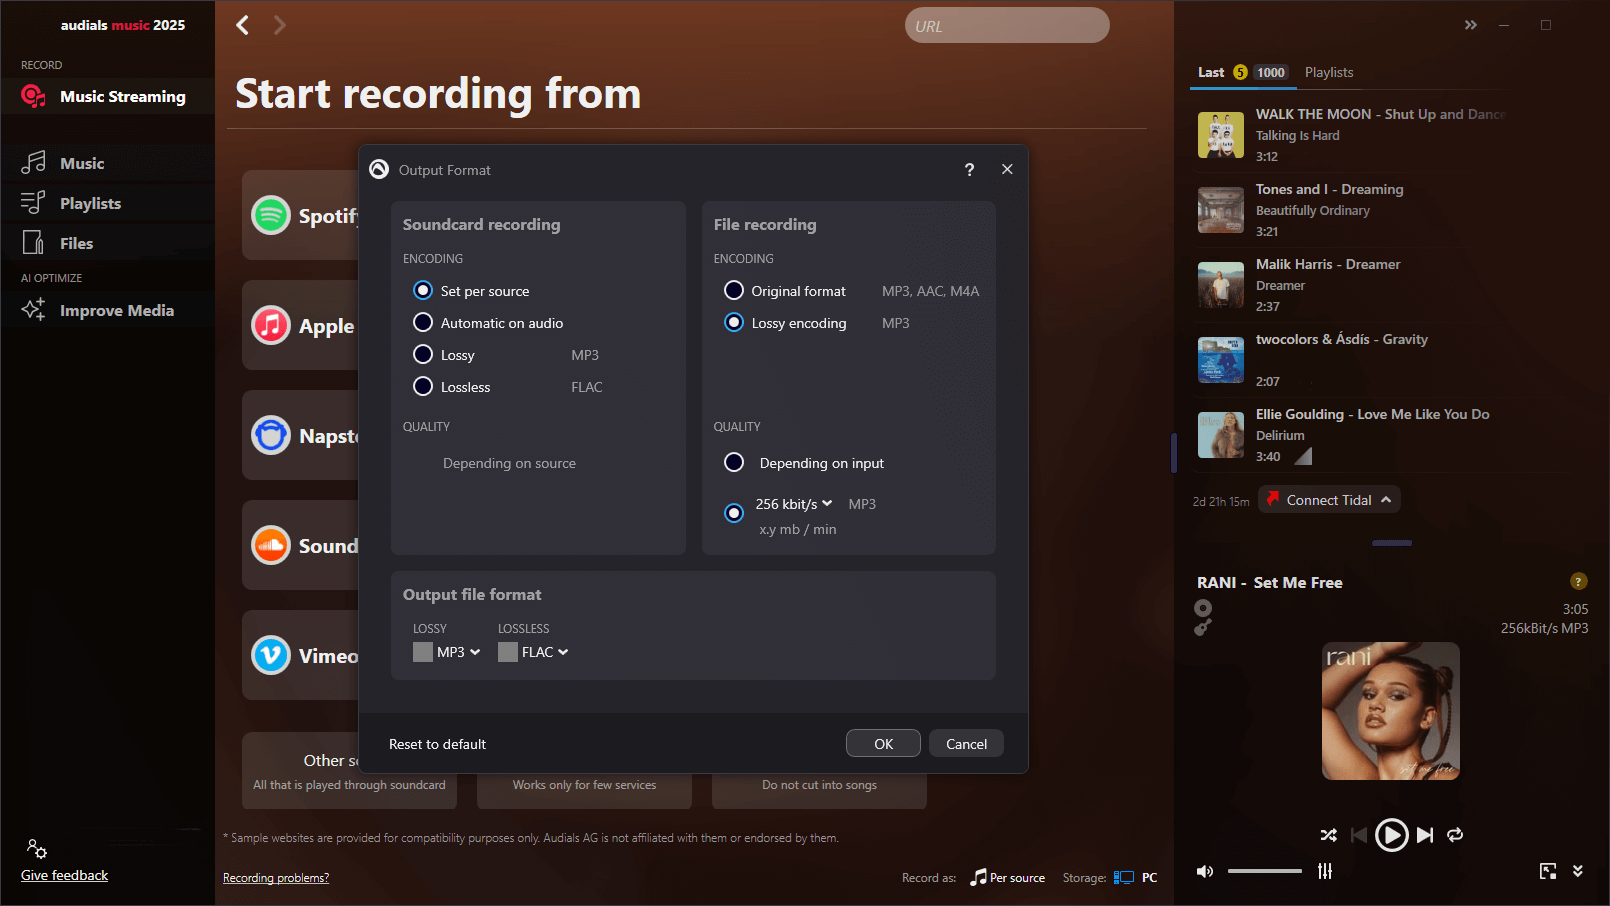Open the fullscreen player view icon
This screenshot has width=1610, height=906.
1547,871
